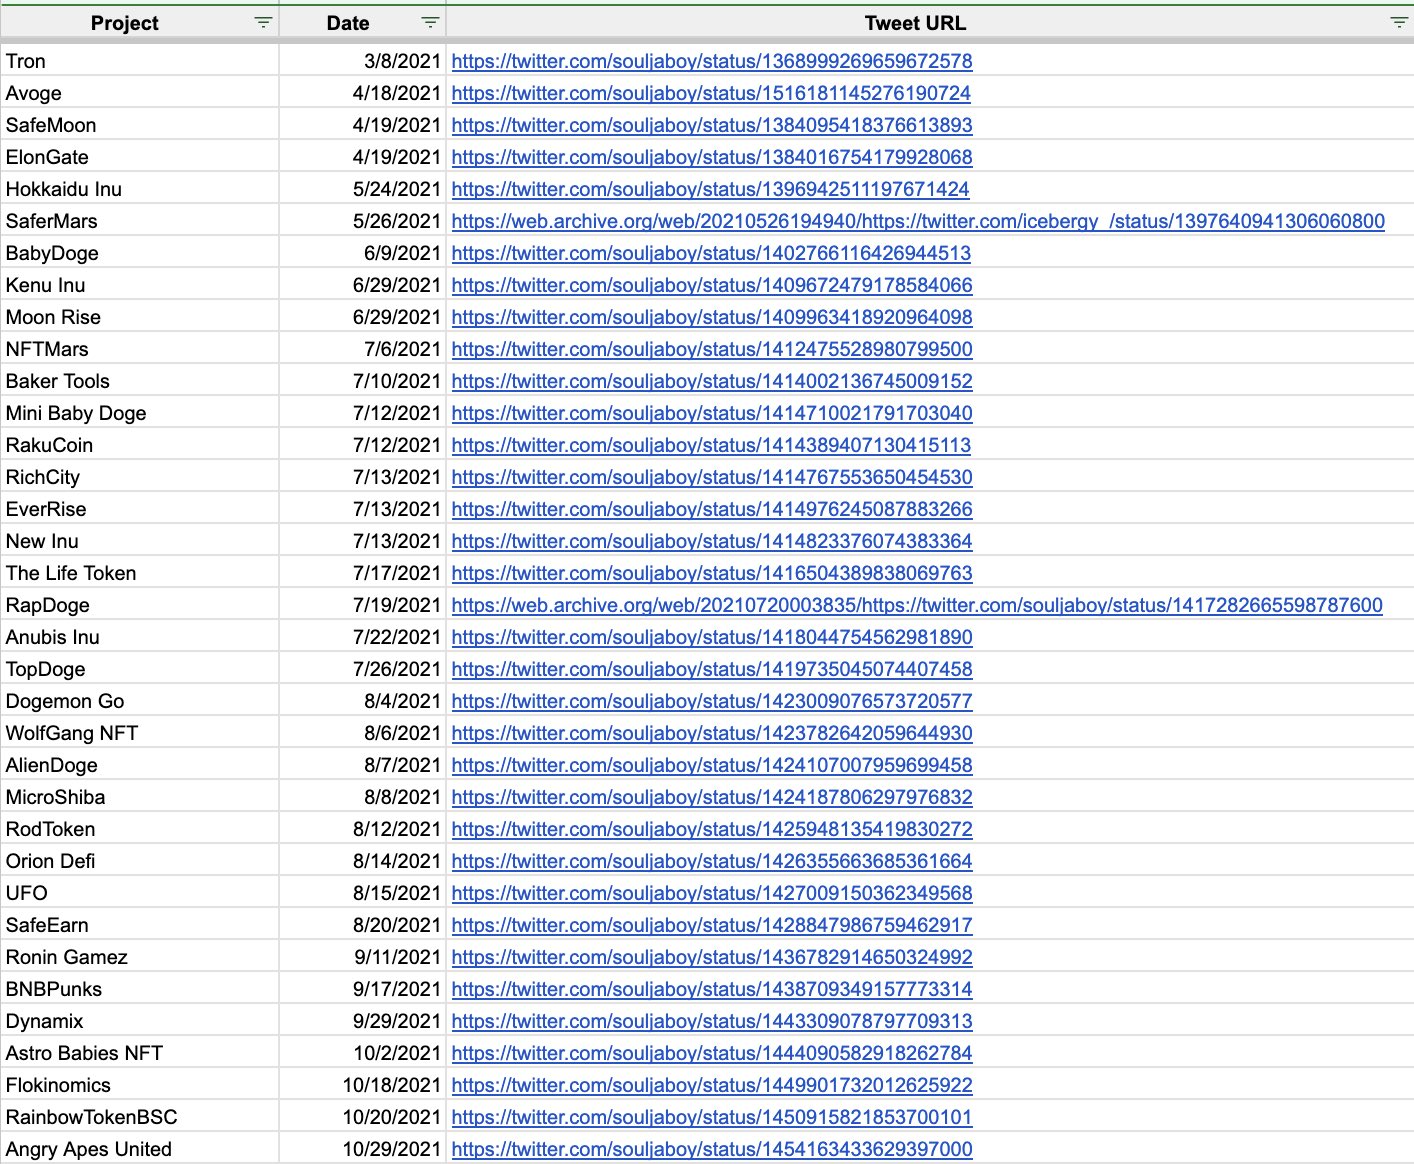Screen dimensions: 1414x1164
Task: Open the WolfGang NFT tweet link
Action: click(712, 733)
